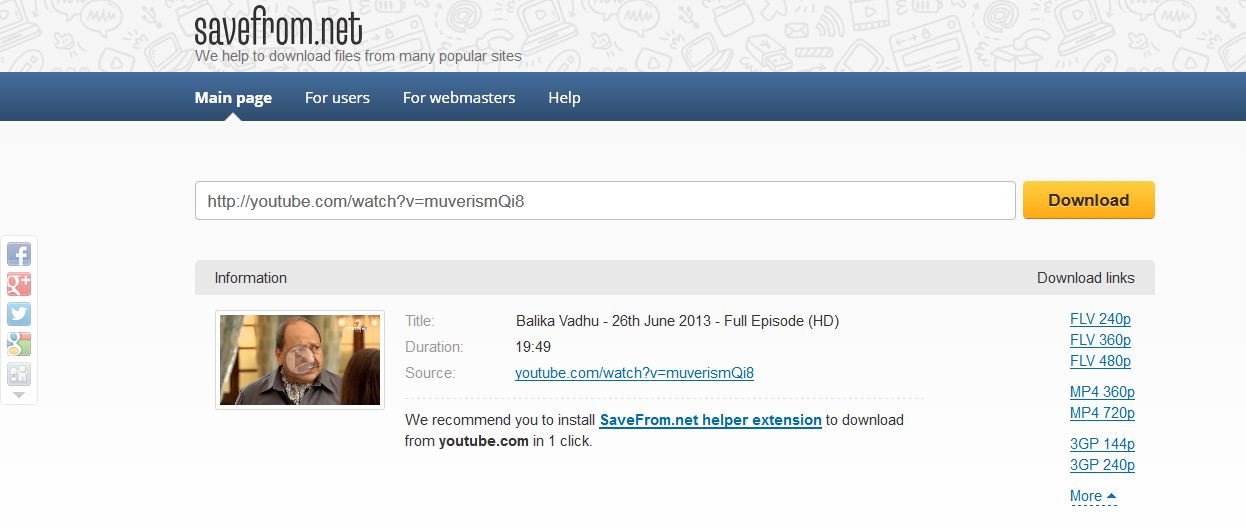Click the savefrom.net logo

(278, 27)
